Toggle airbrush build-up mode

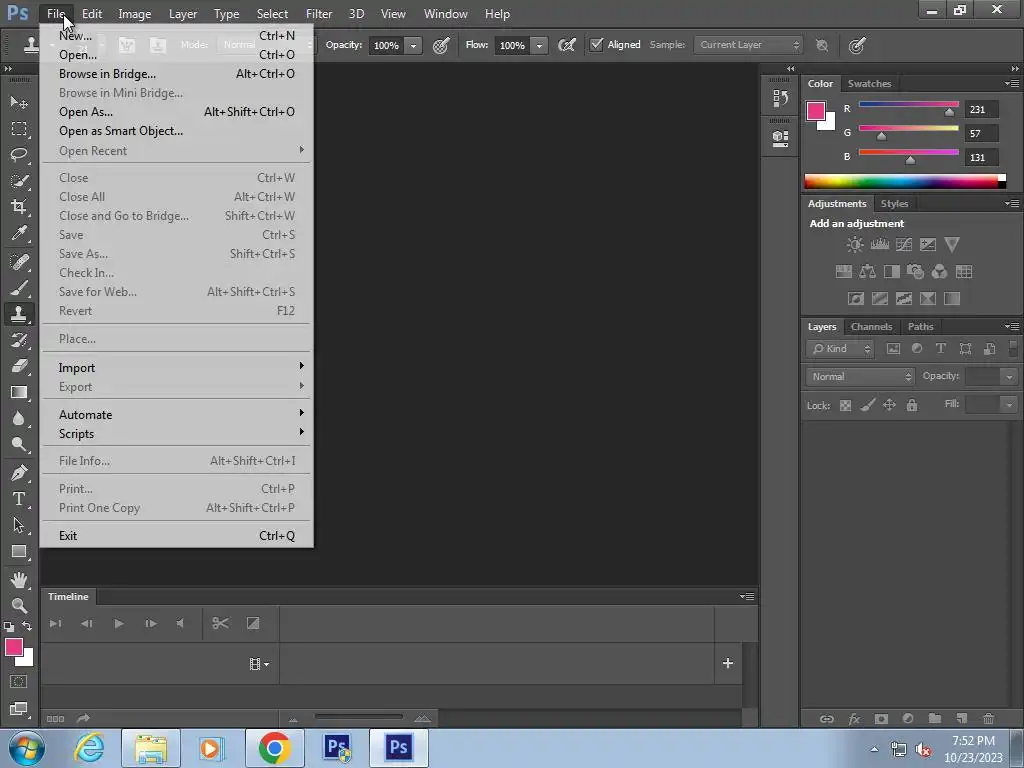pyautogui.click(x=567, y=45)
